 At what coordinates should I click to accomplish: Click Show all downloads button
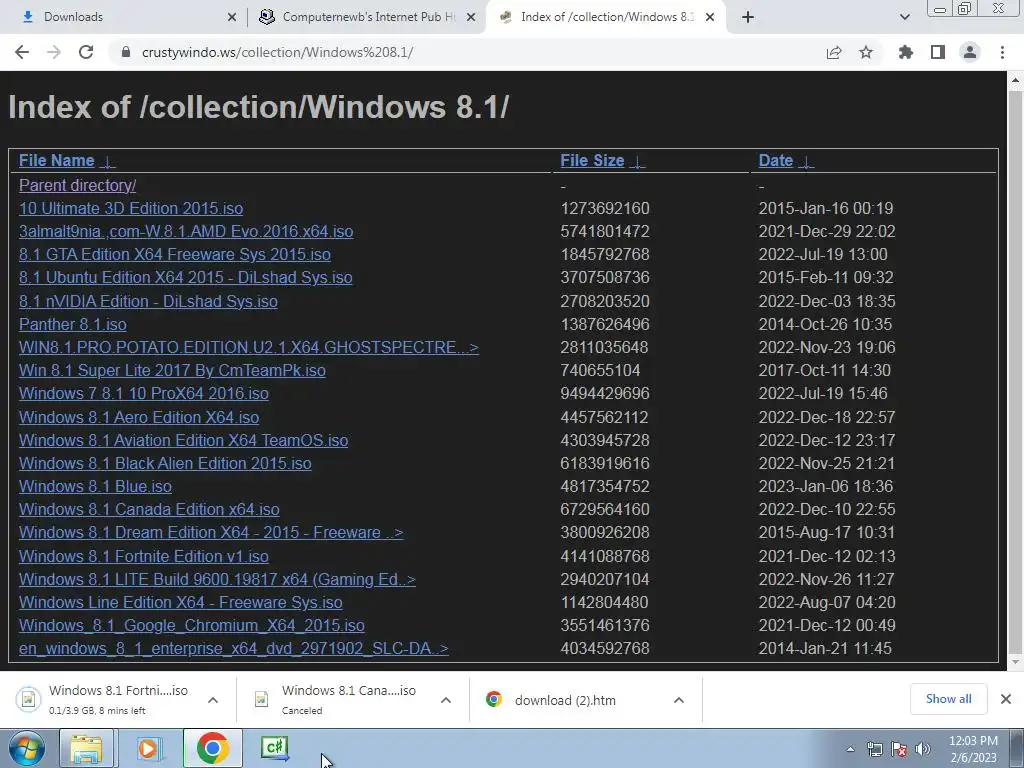(x=948, y=699)
